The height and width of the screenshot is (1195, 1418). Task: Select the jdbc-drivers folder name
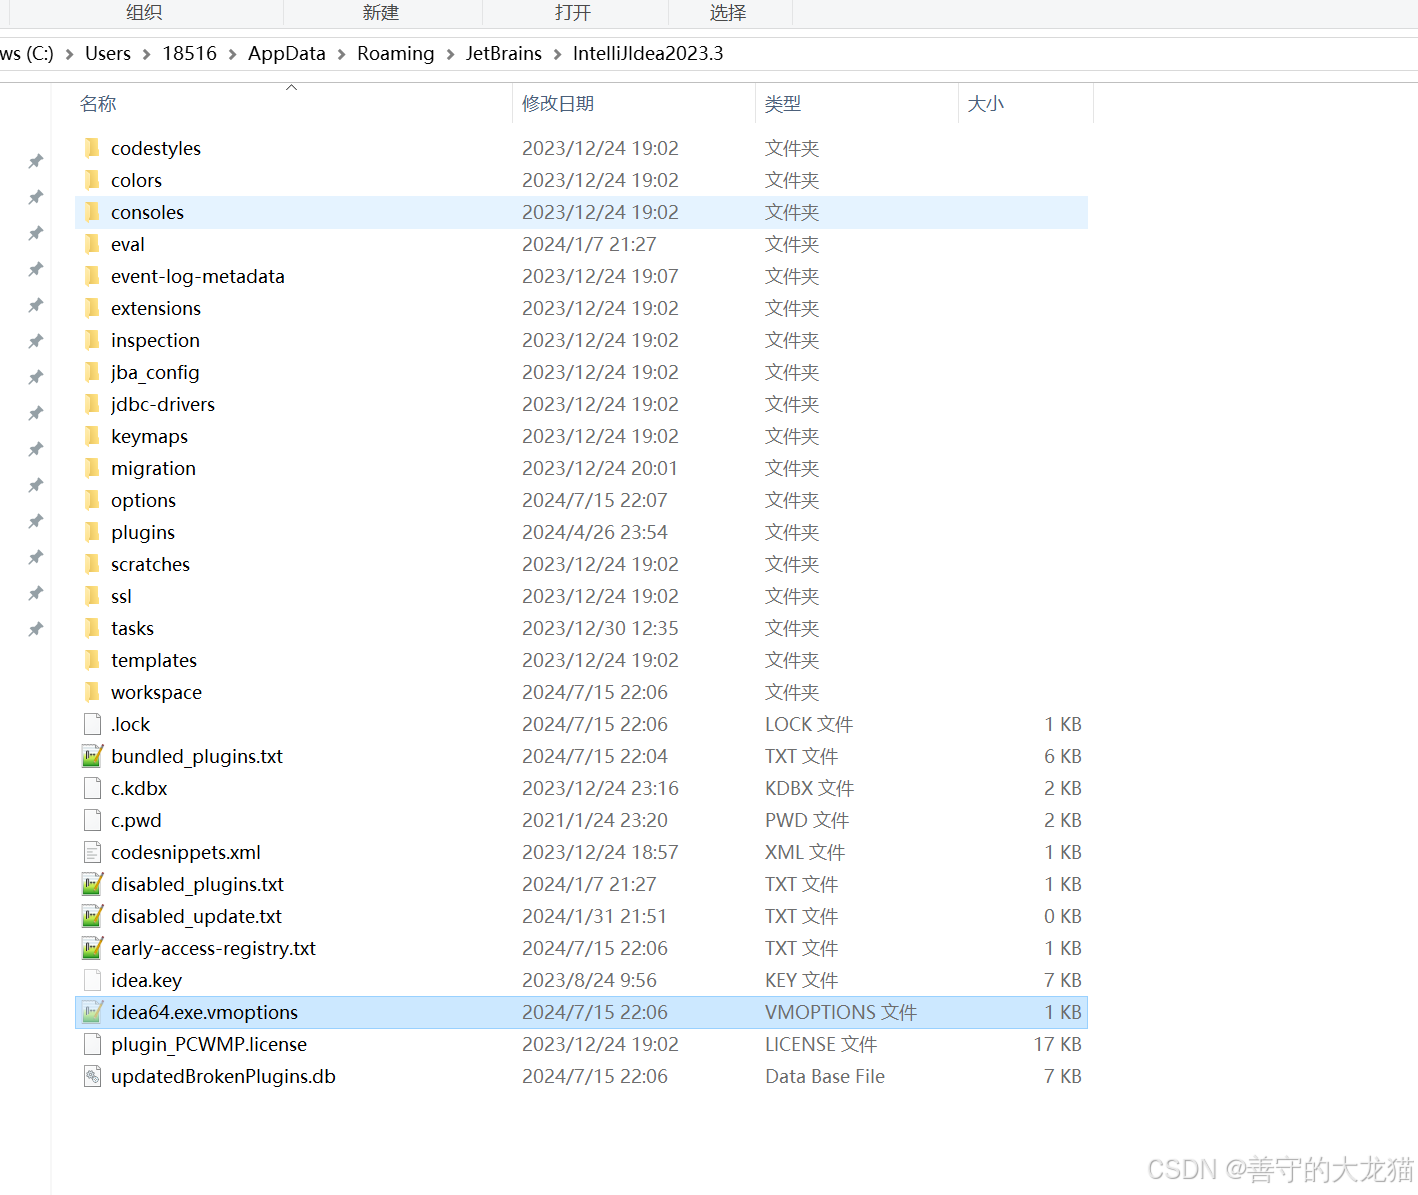pyautogui.click(x=163, y=405)
